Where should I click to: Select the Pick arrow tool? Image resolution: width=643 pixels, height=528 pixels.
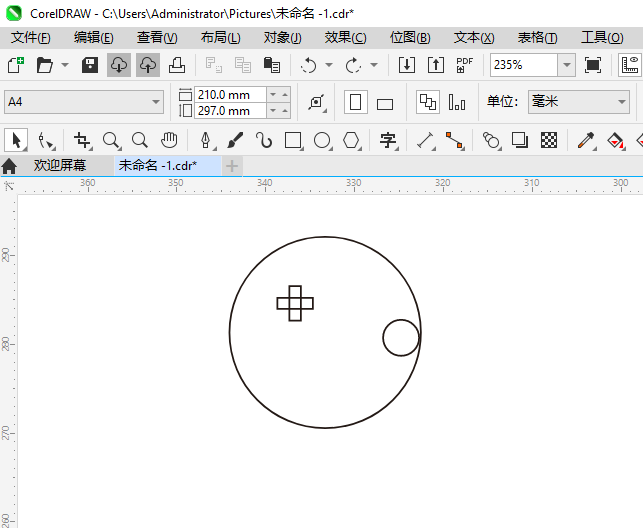click(x=16, y=140)
